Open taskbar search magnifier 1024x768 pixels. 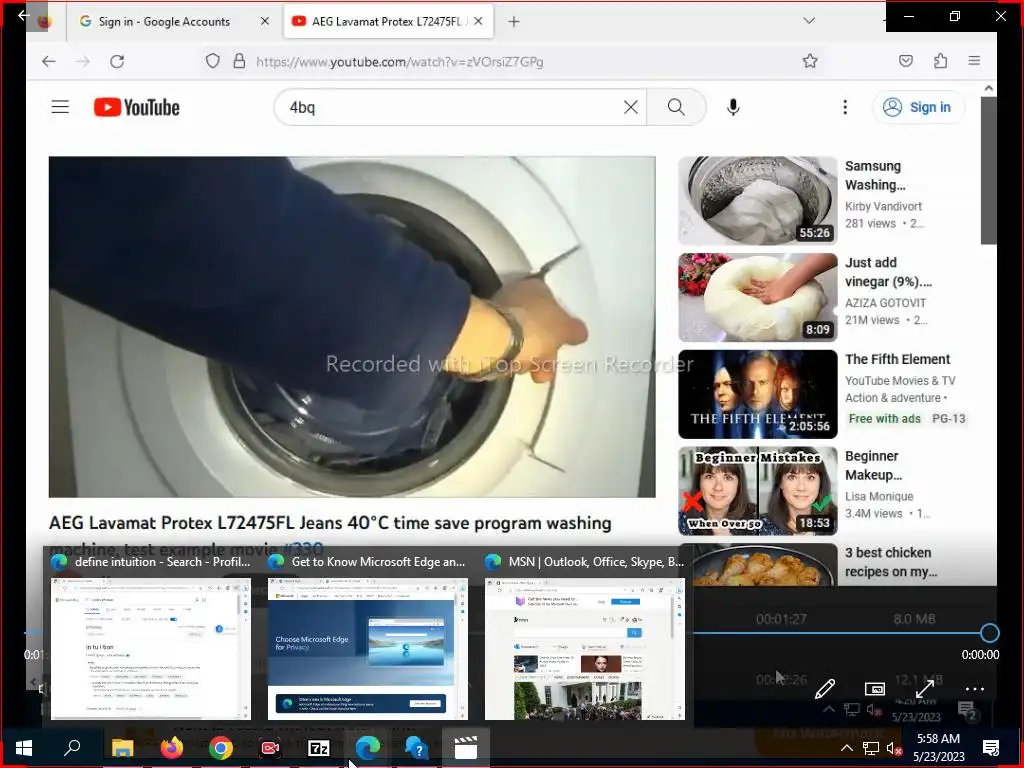click(x=72, y=748)
